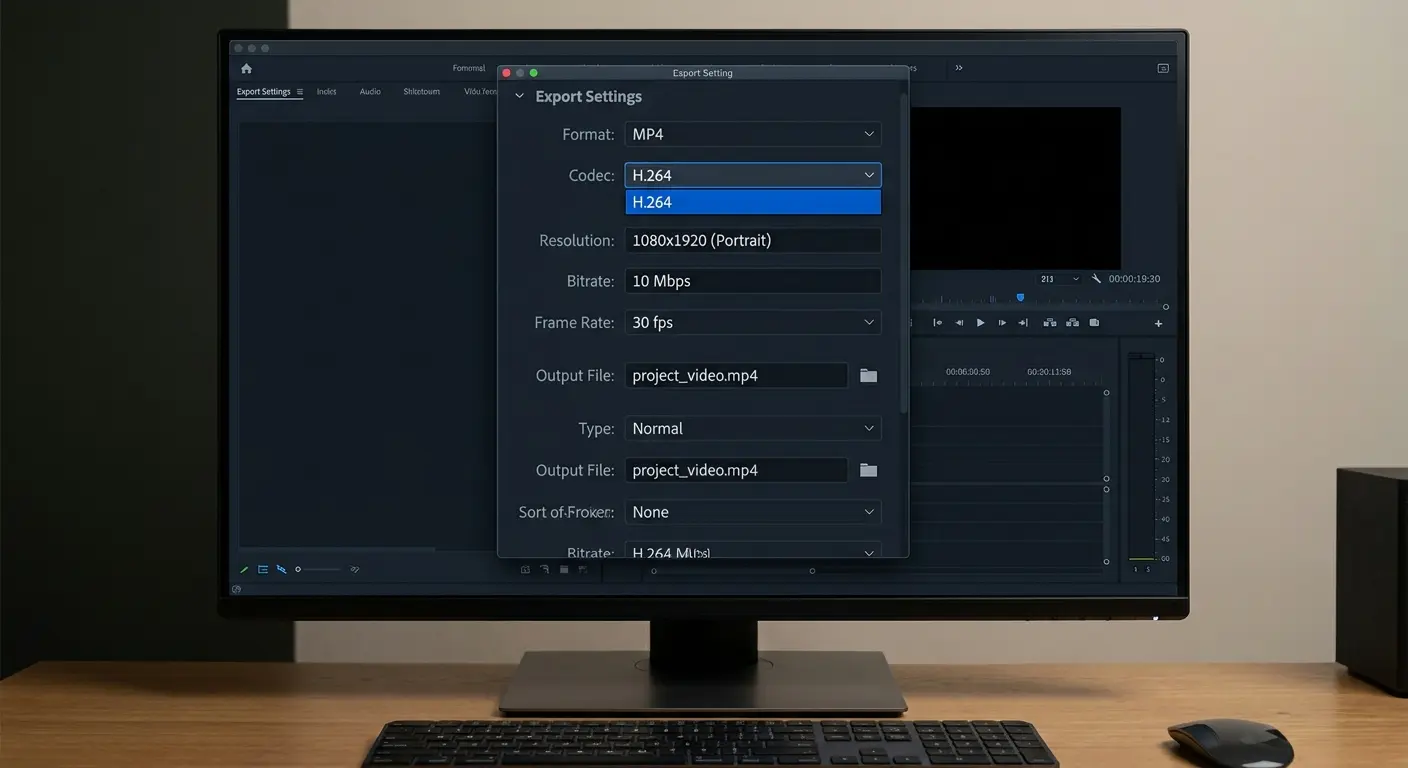Click the play button under preview
The height and width of the screenshot is (768, 1408).
[x=980, y=323]
